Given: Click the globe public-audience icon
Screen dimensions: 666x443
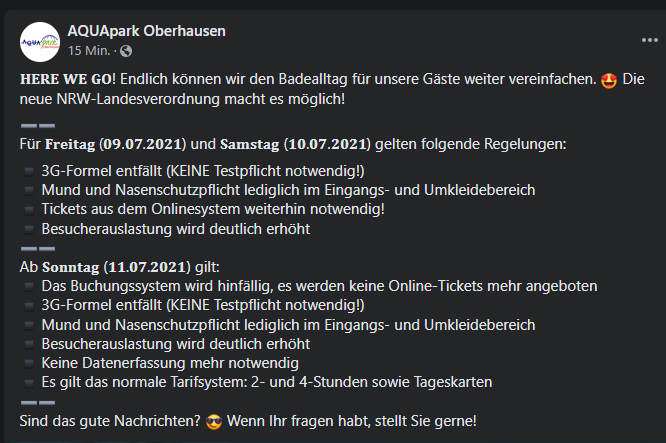Looking at the screenshot, I should (125, 50).
